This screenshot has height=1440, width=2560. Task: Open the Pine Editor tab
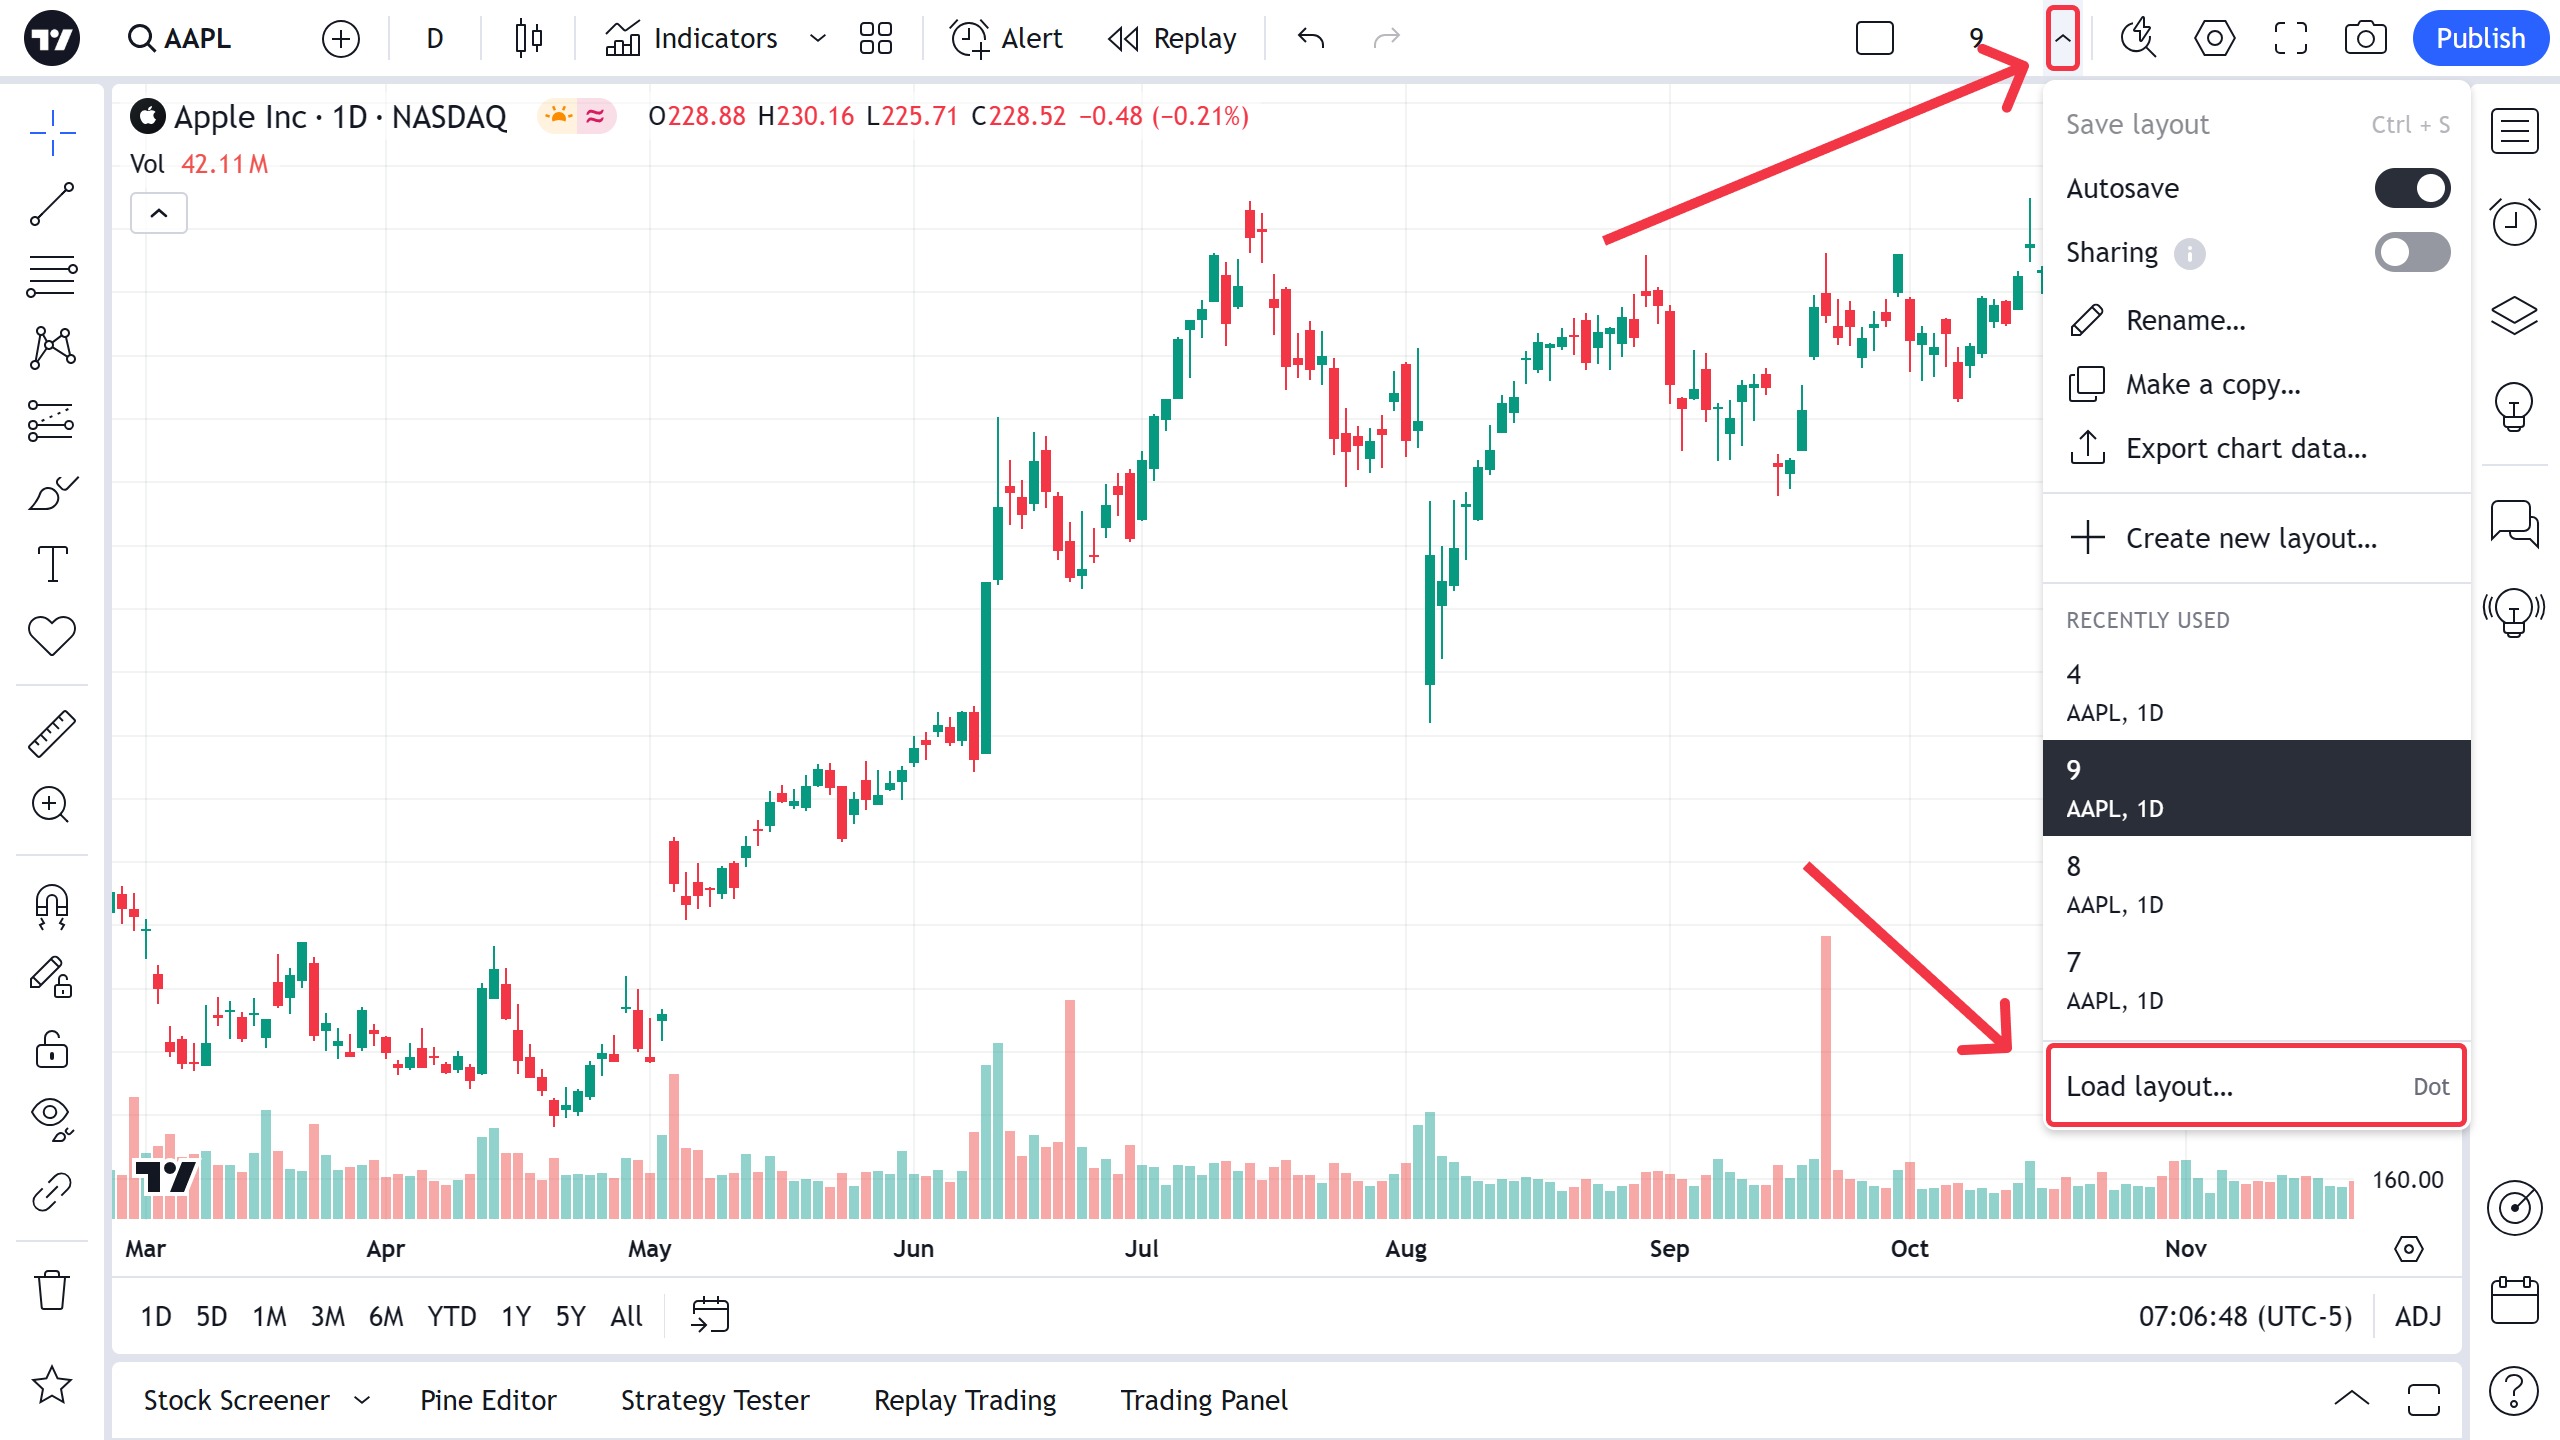click(x=488, y=1400)
